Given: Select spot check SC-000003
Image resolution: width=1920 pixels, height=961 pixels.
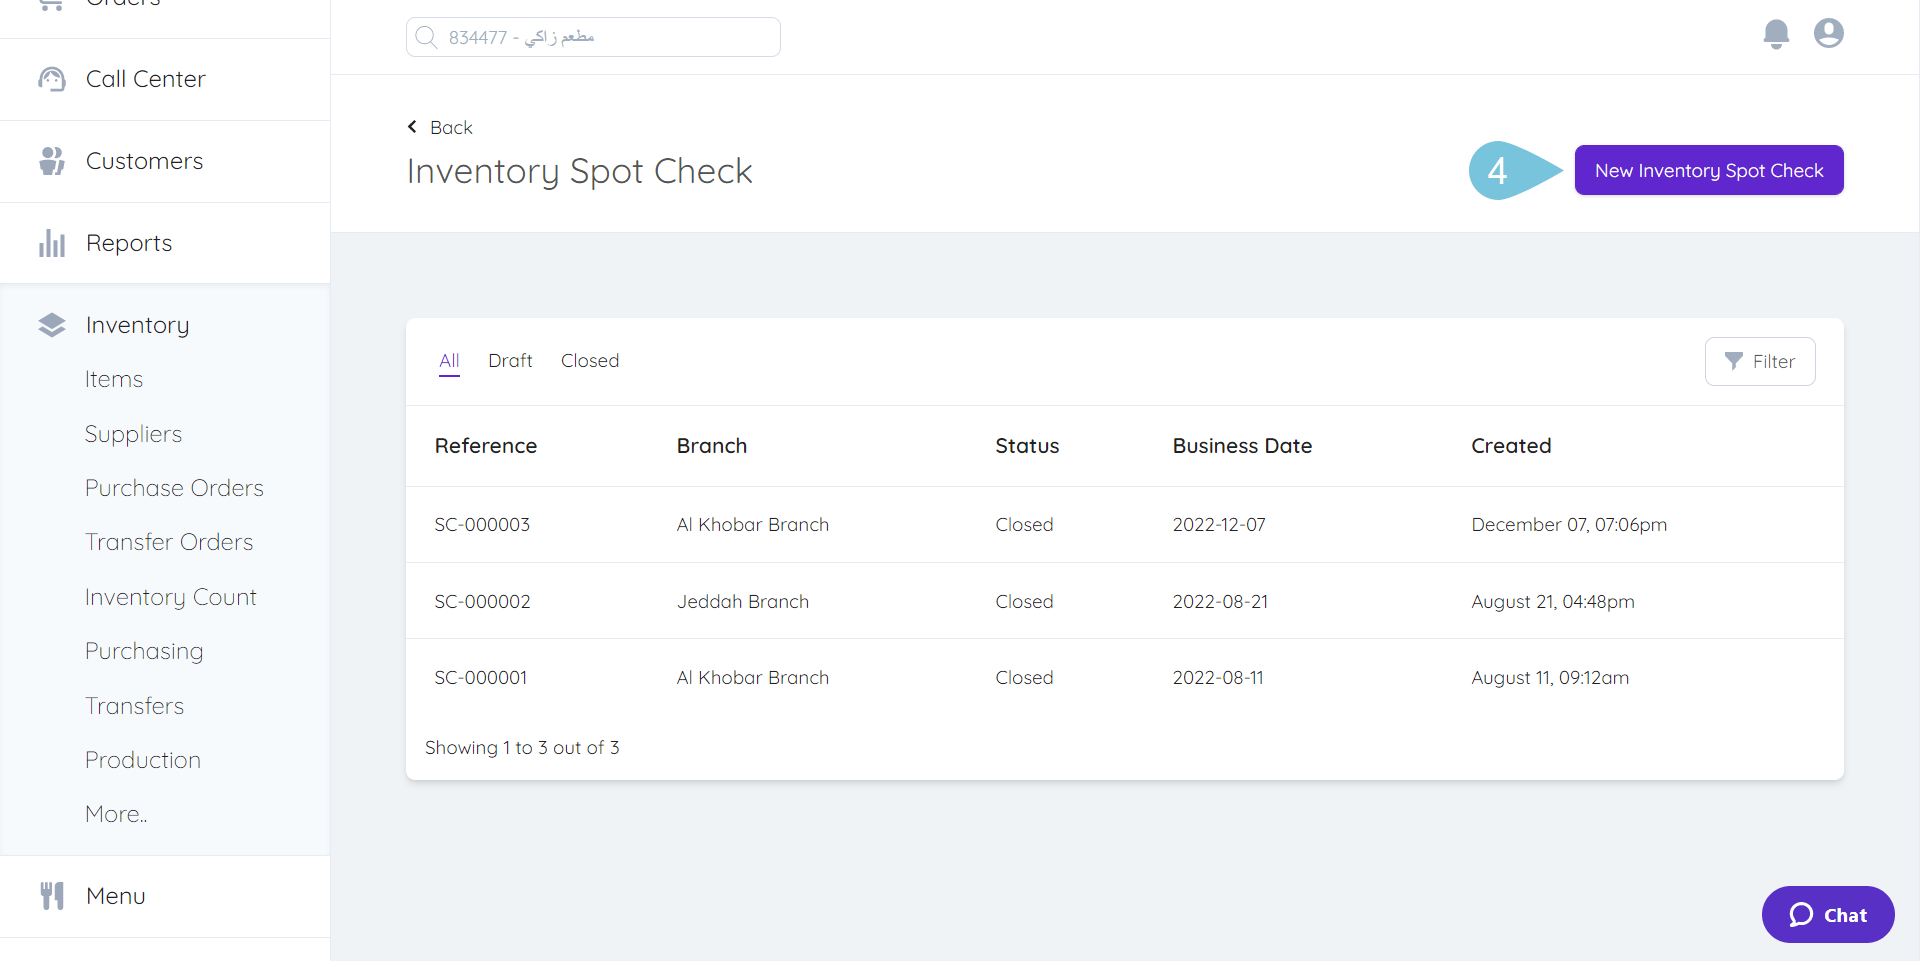Looking at the screenshot, I should (x=482, y=524).
